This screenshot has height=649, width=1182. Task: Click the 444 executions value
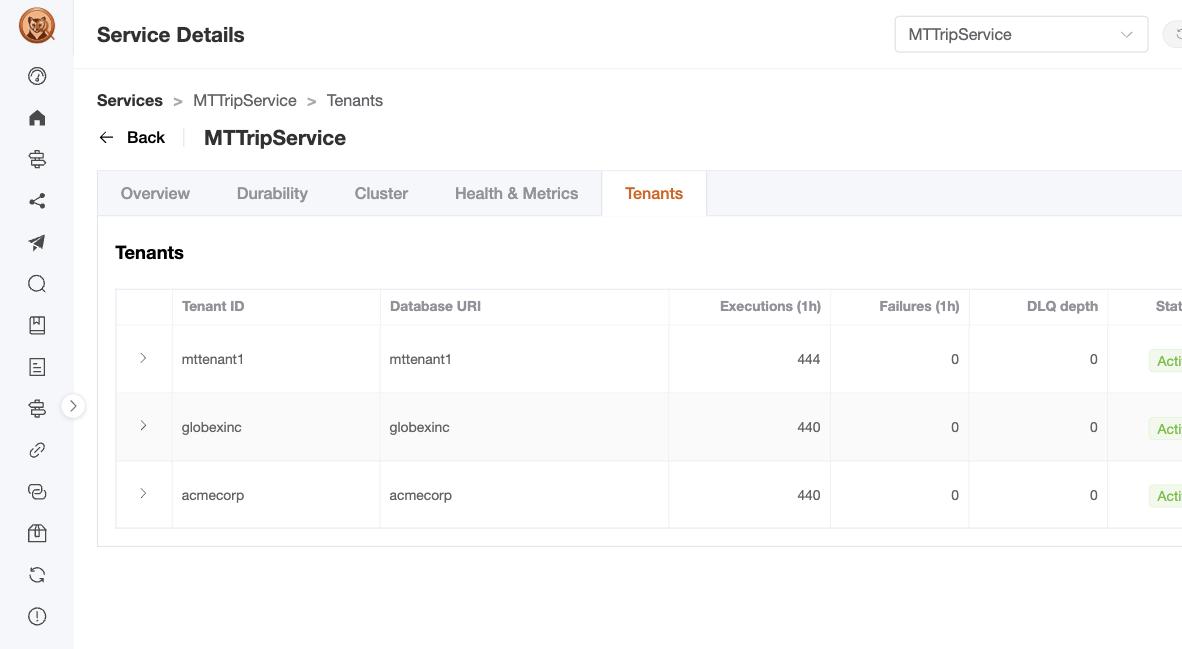(809, 360)
